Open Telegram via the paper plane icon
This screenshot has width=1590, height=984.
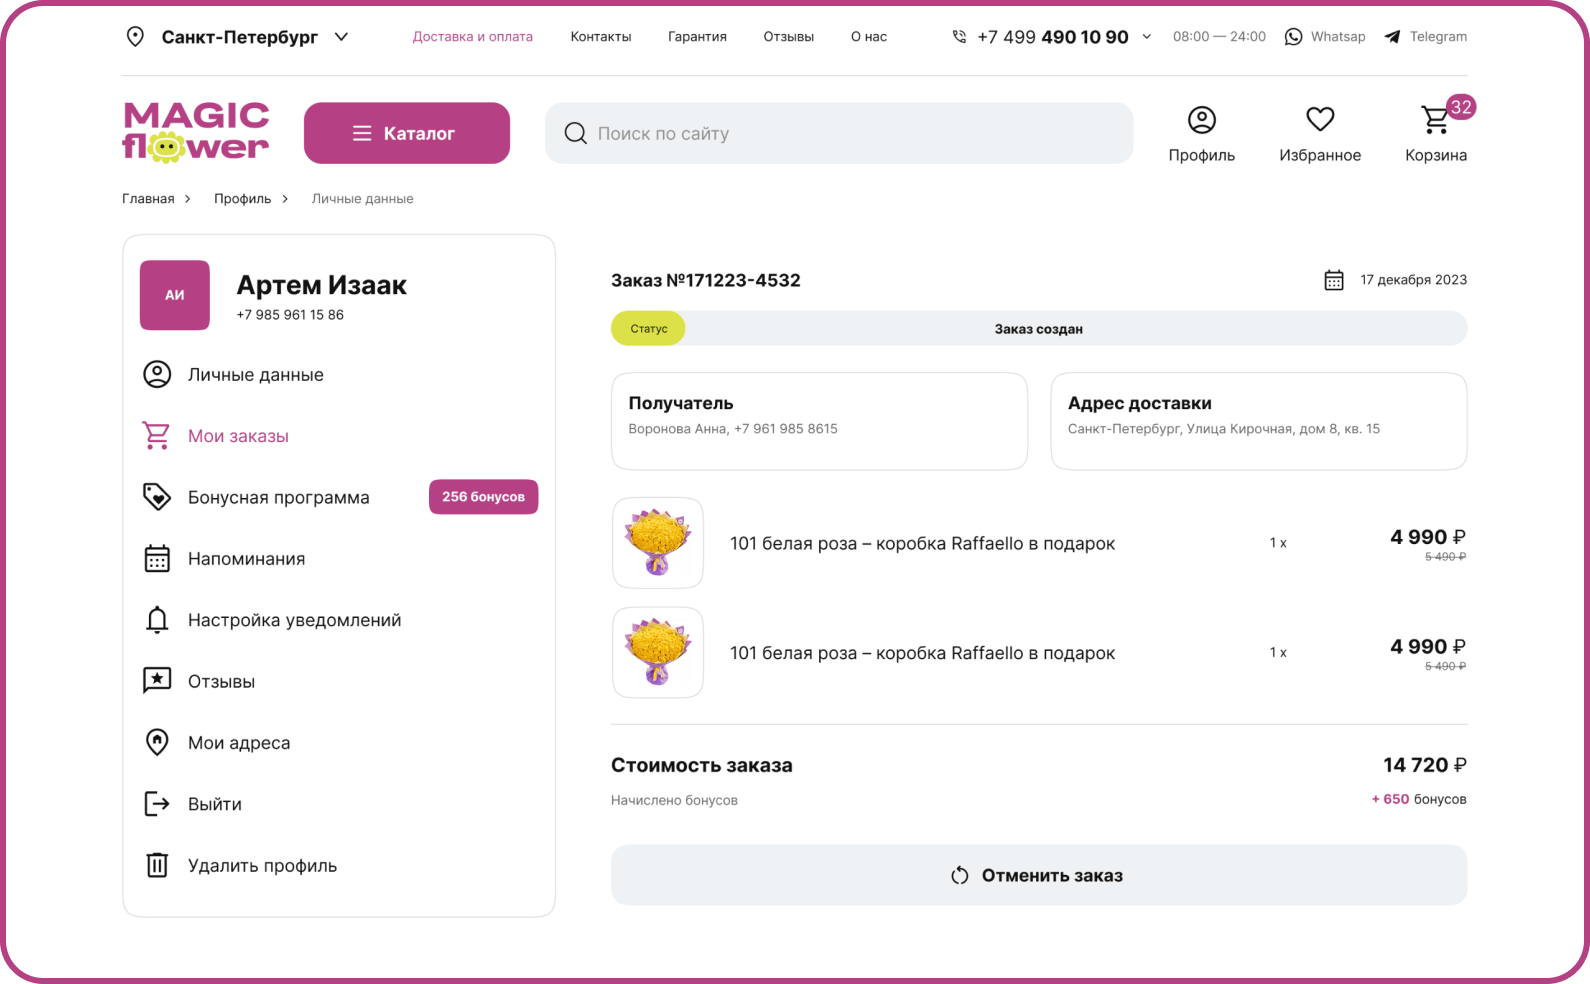(1392, 37)
